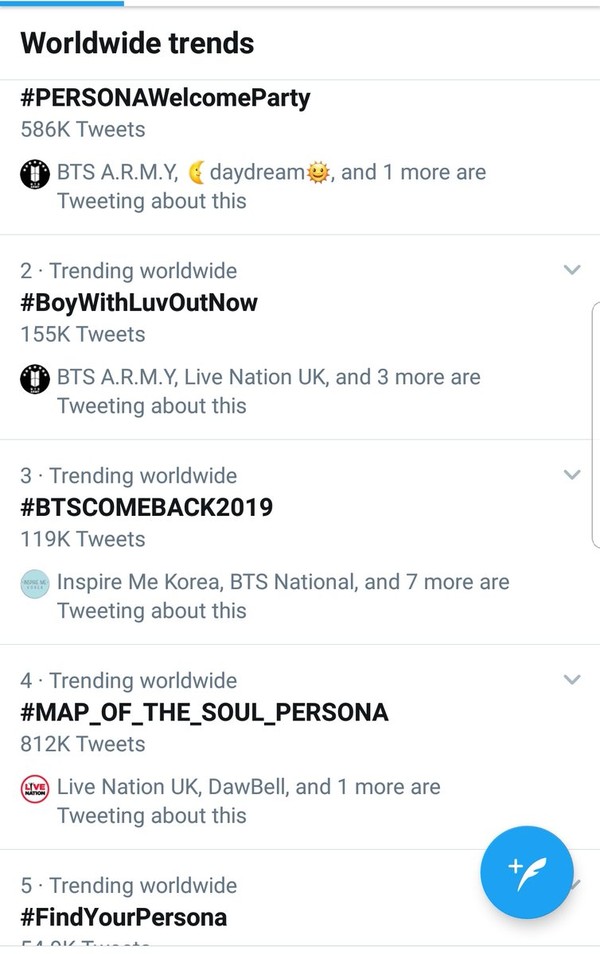Screen dimensions: 600x954
Task: Click the Worldwide trends heading
Action: (137, 43)
